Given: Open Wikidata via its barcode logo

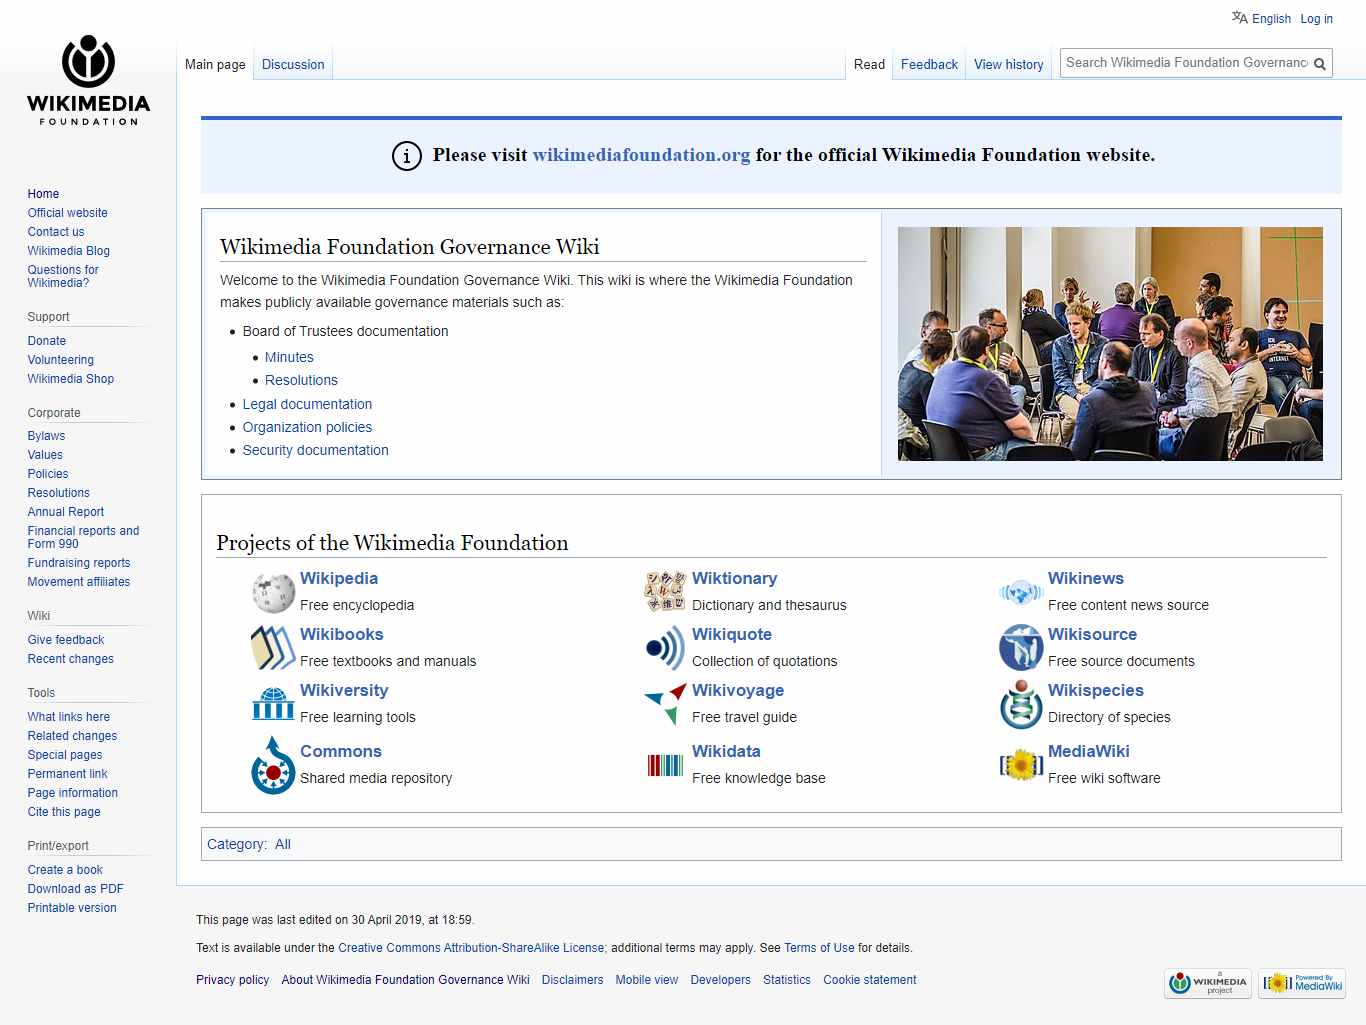Looking at the screenshot, I should click(x=664, y=765).
